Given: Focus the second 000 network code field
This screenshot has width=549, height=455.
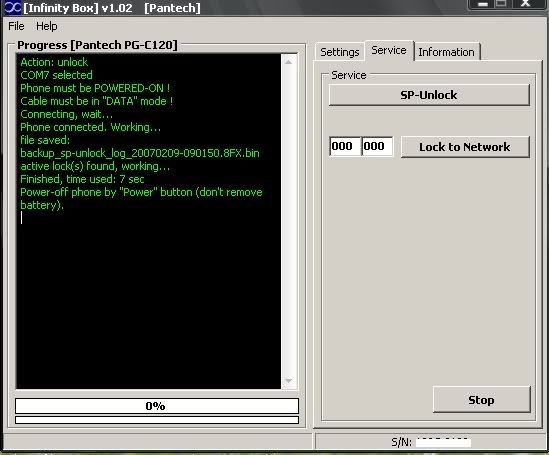Looking at the screenshot, I should [377, 146].
